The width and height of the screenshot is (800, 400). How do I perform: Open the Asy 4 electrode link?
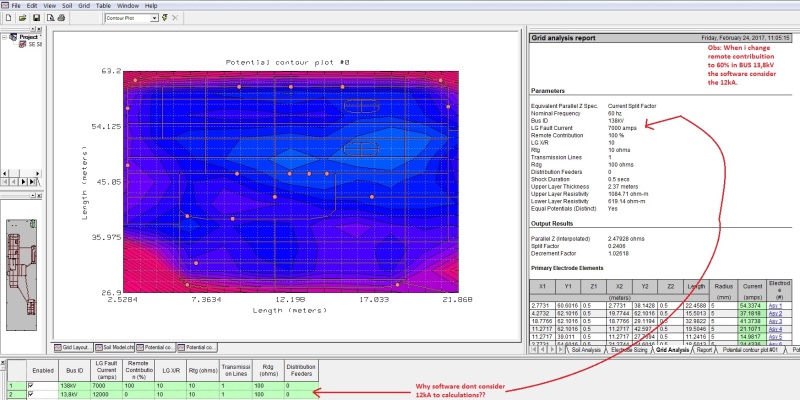pos(775,330)
